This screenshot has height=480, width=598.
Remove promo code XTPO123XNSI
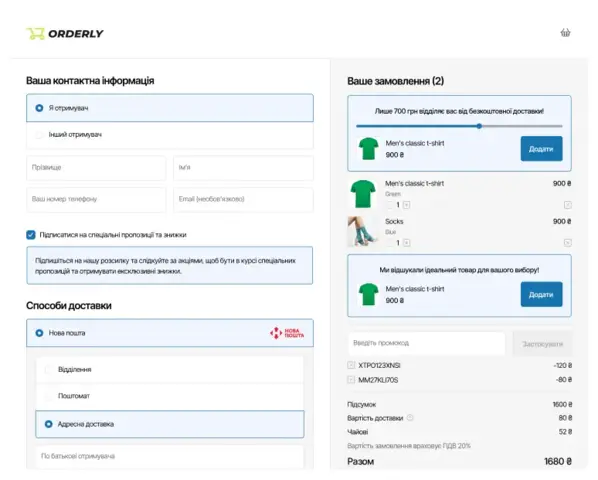click(x=351, y=365)
